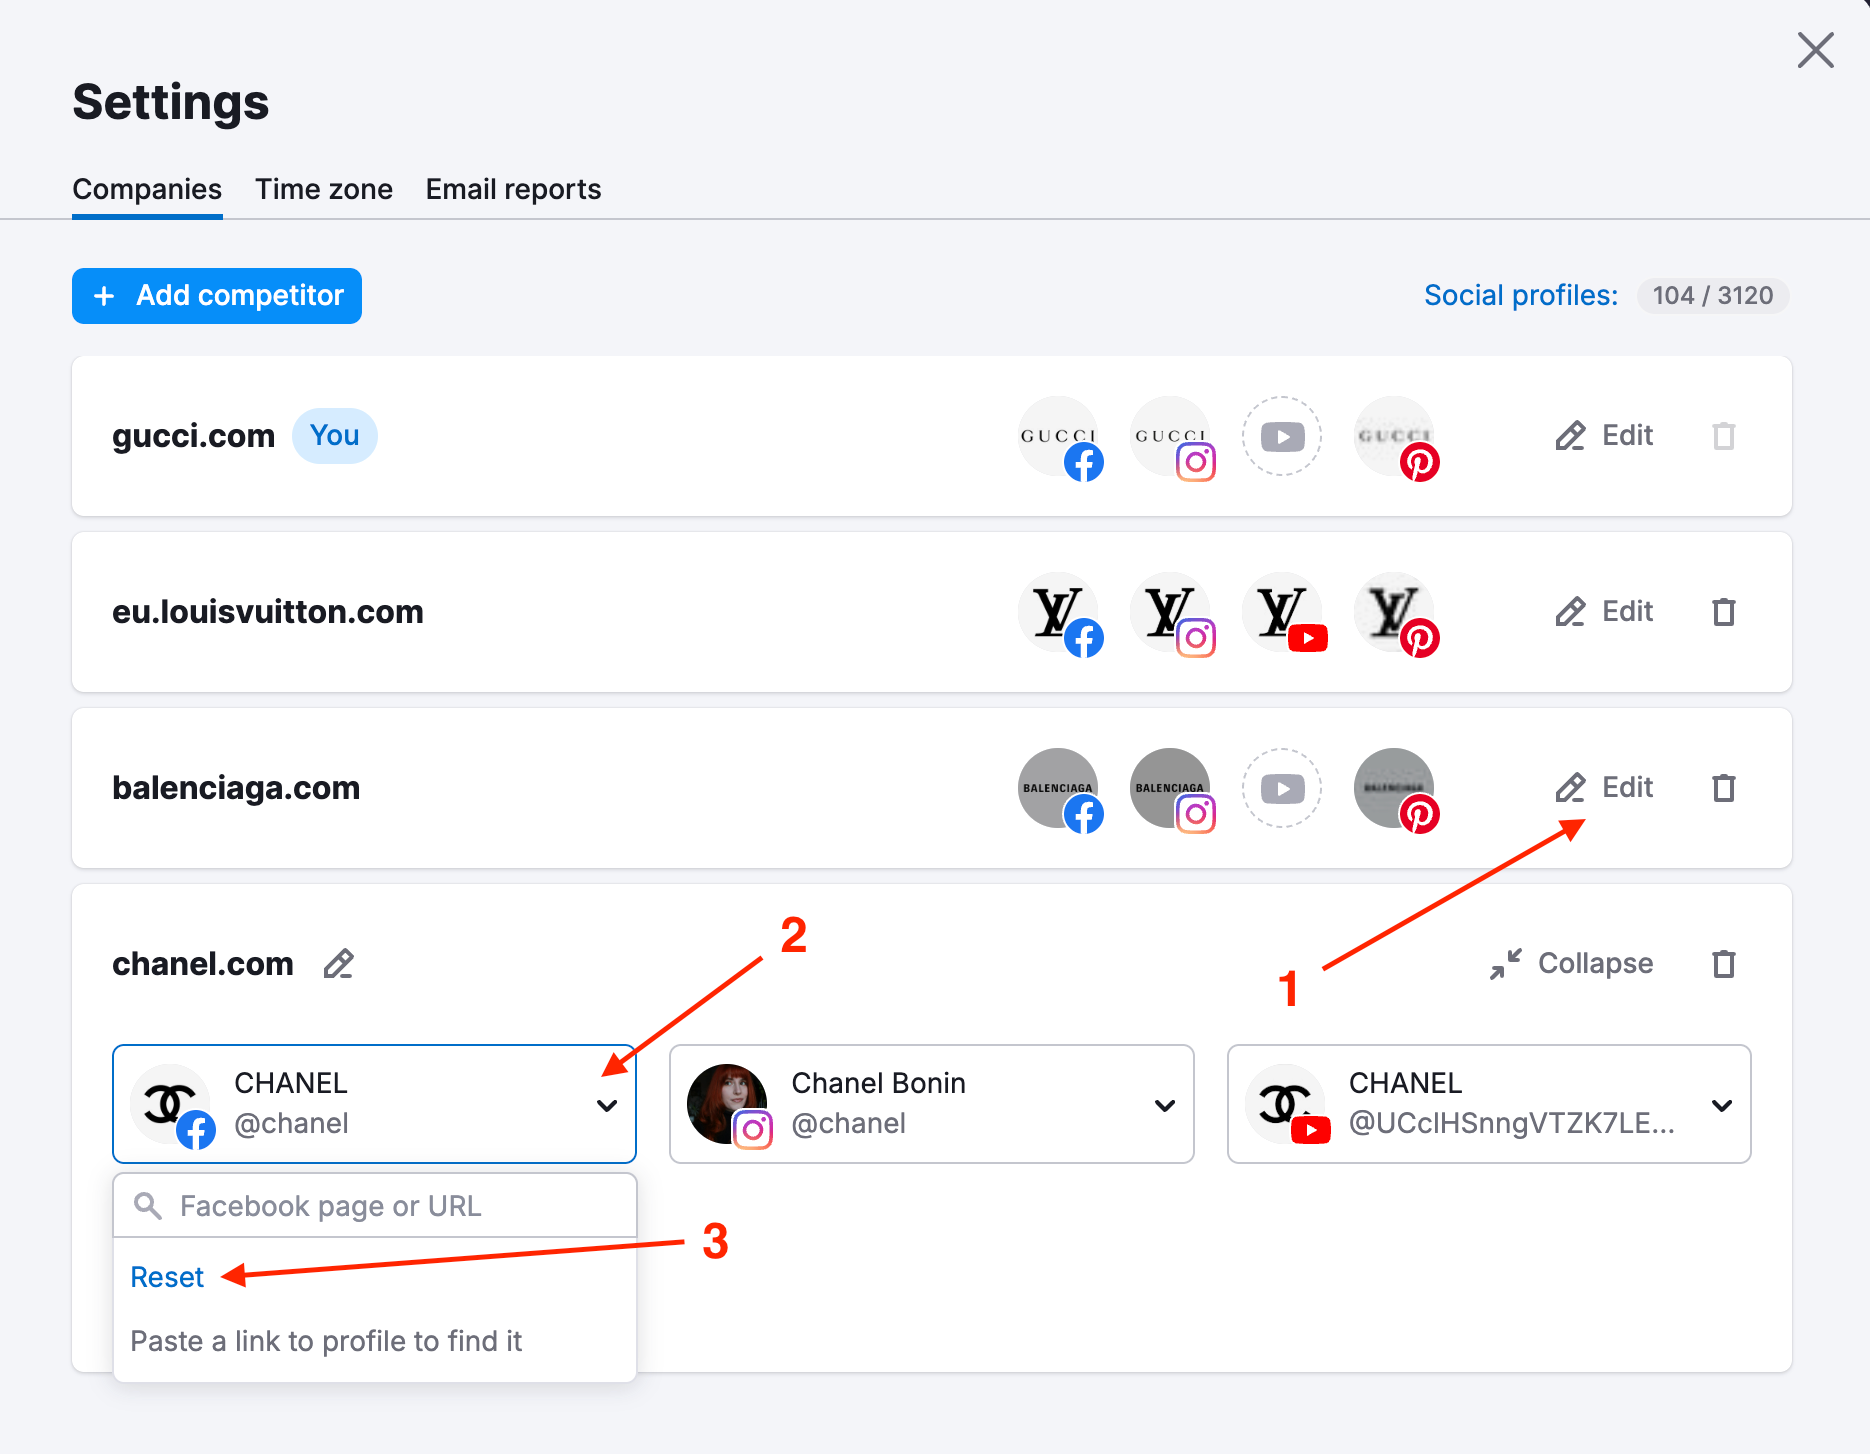
Task: Open Balenciaga's Instagram profile icon
Action: click(x=1172, y=789)
